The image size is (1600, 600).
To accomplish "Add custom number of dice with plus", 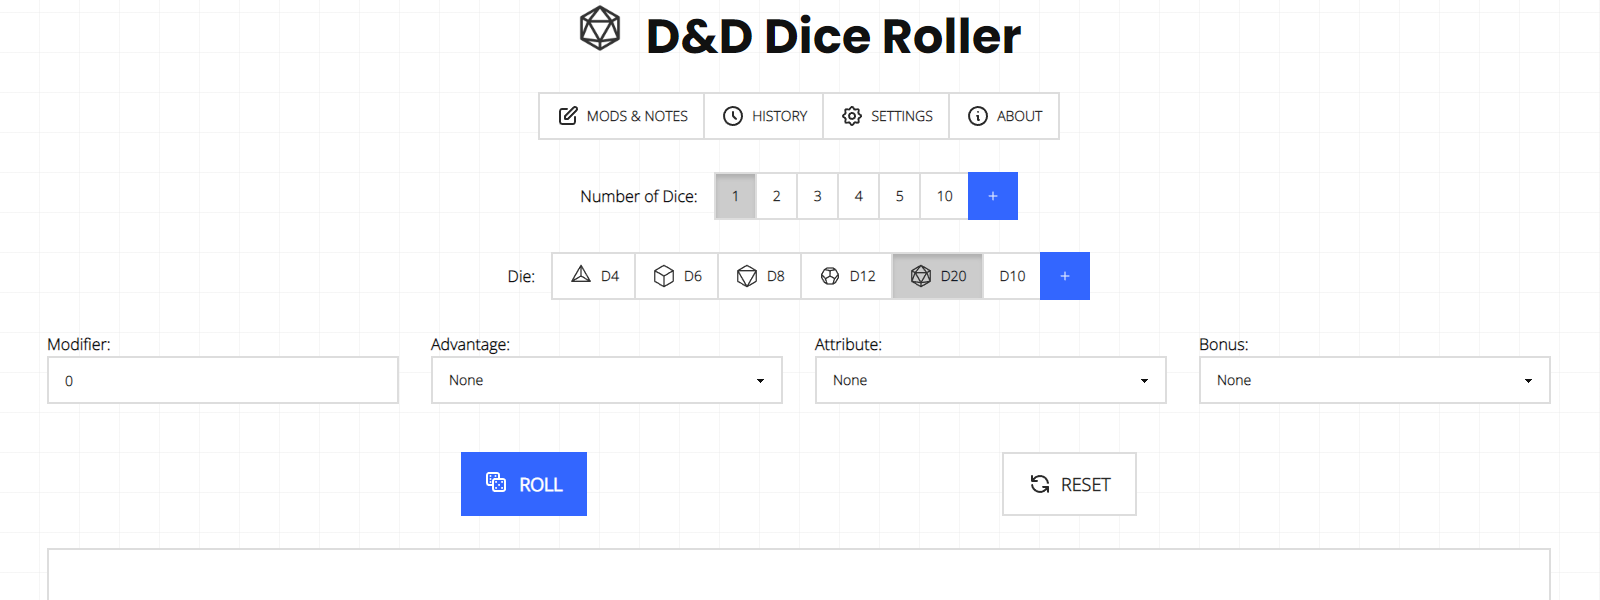I will tap(993, 196).
